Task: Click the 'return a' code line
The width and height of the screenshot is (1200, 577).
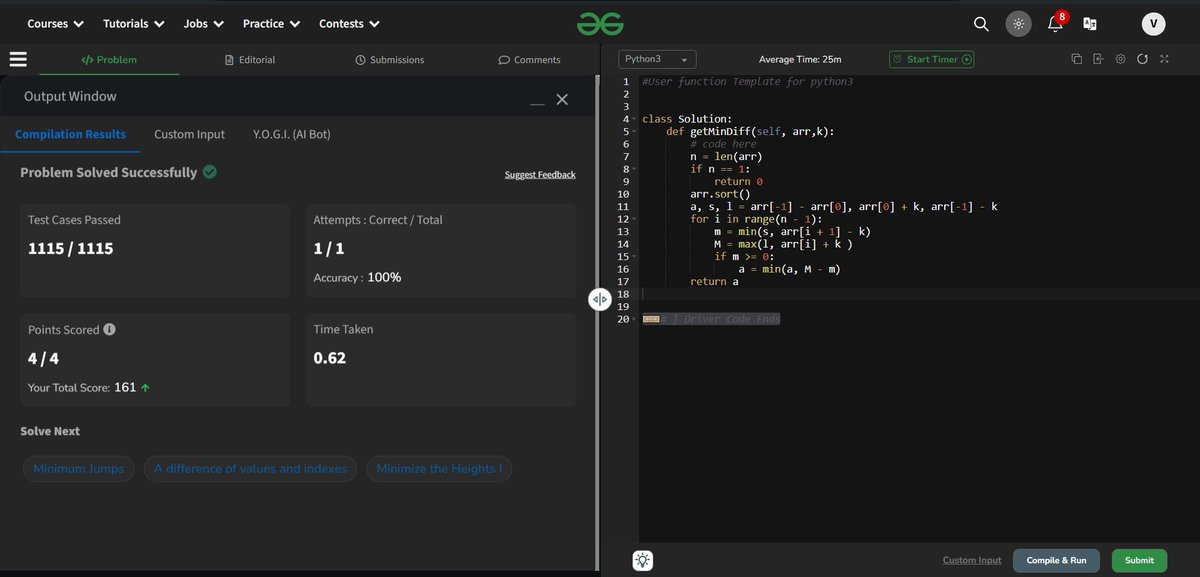Action: click(x=714, y=282)
